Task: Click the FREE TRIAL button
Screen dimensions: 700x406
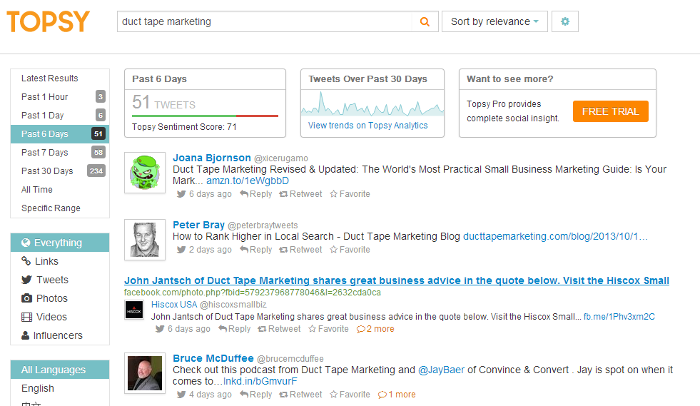Action: point(610,111)
